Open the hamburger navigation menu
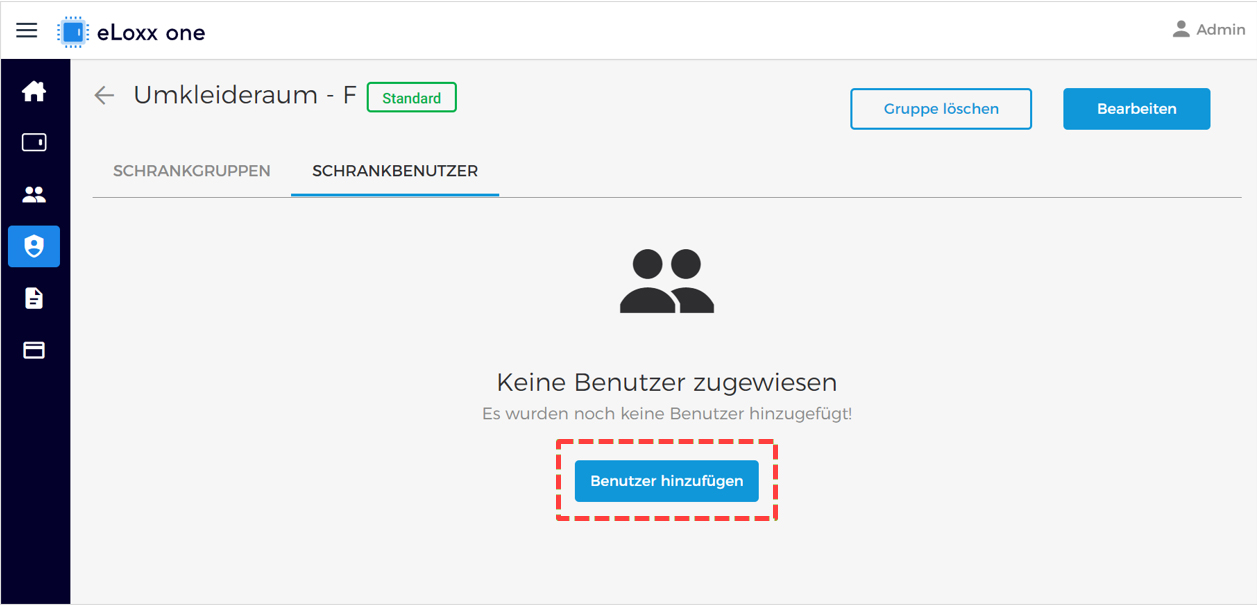Image resolution: width=1257 pixels, height=607 pixels. [27, 30]
